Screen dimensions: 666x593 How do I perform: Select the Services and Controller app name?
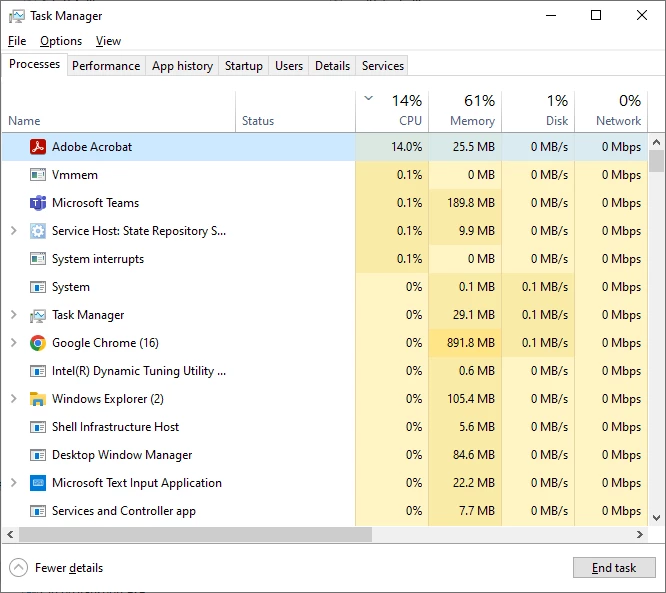click(124, 511)
